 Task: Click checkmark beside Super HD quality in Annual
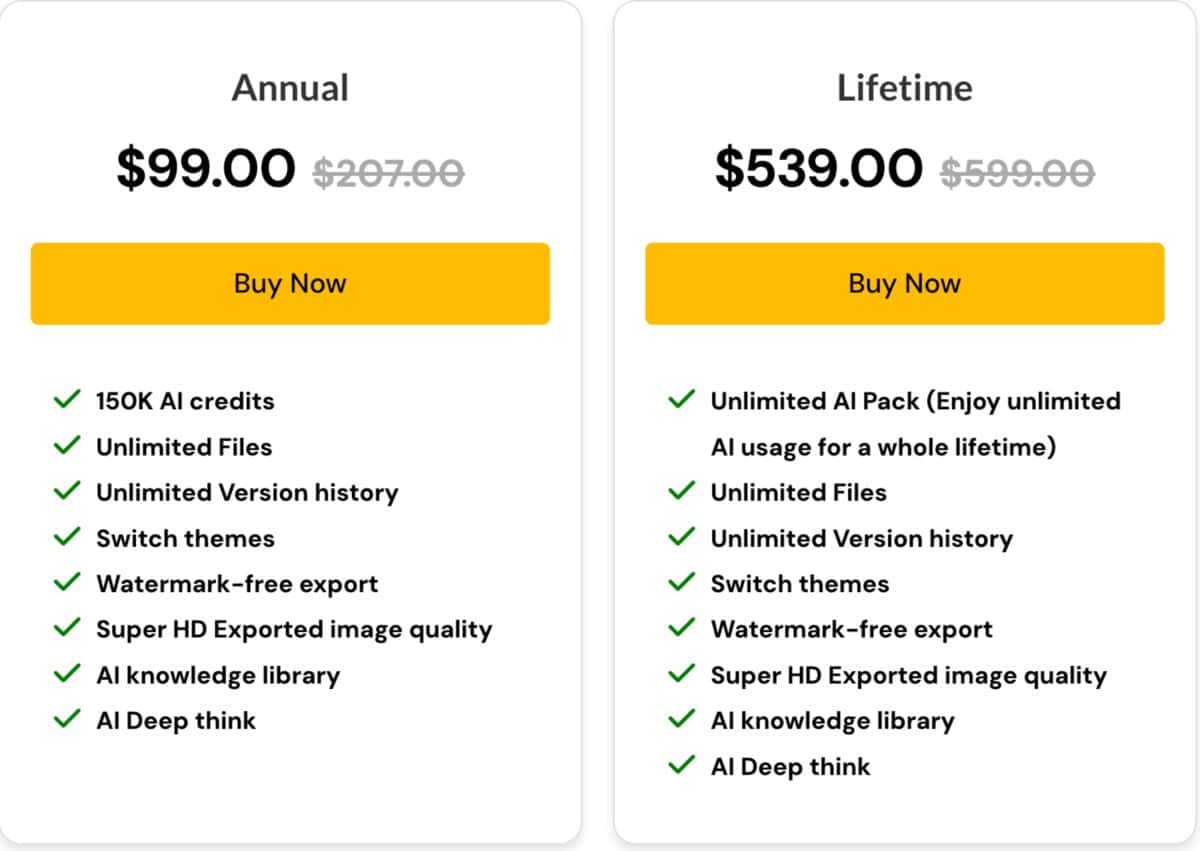click(x=67, y=628)
